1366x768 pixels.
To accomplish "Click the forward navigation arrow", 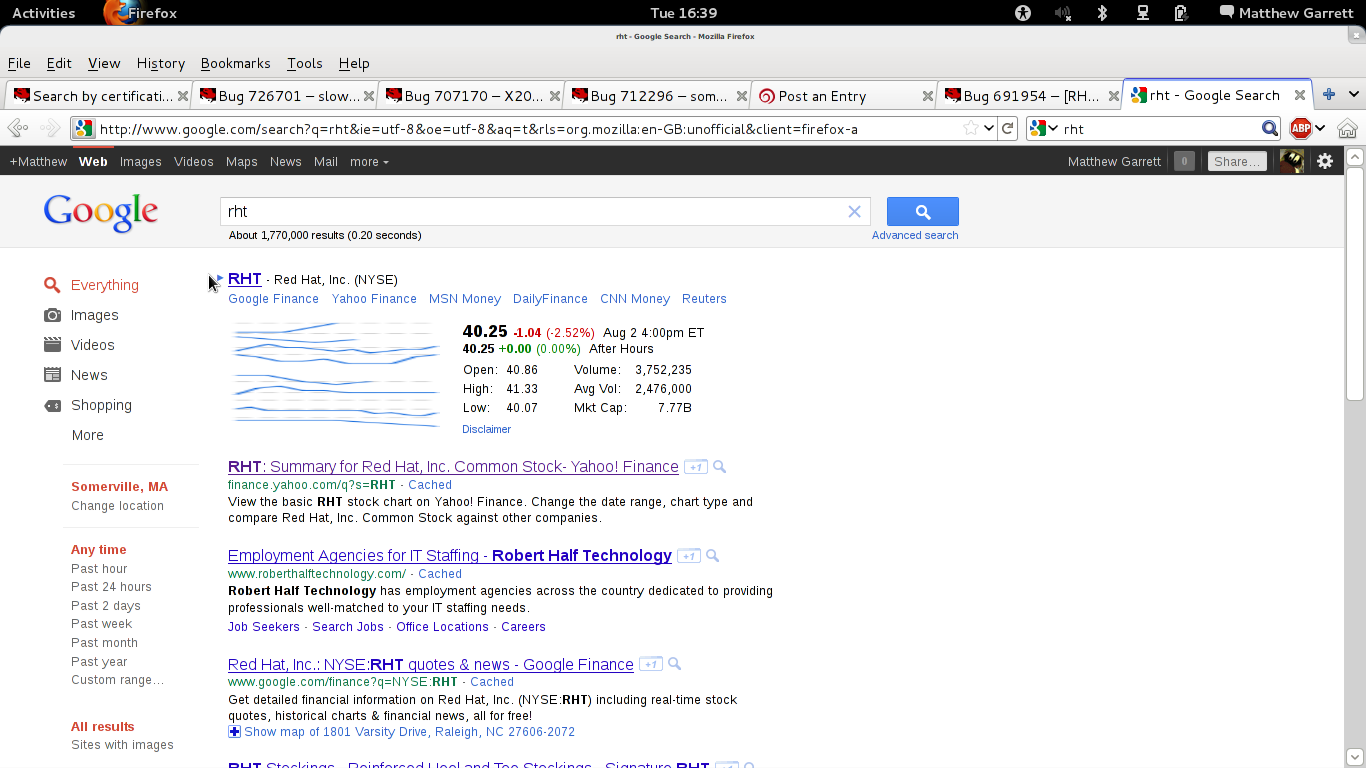I will point(50,128).
